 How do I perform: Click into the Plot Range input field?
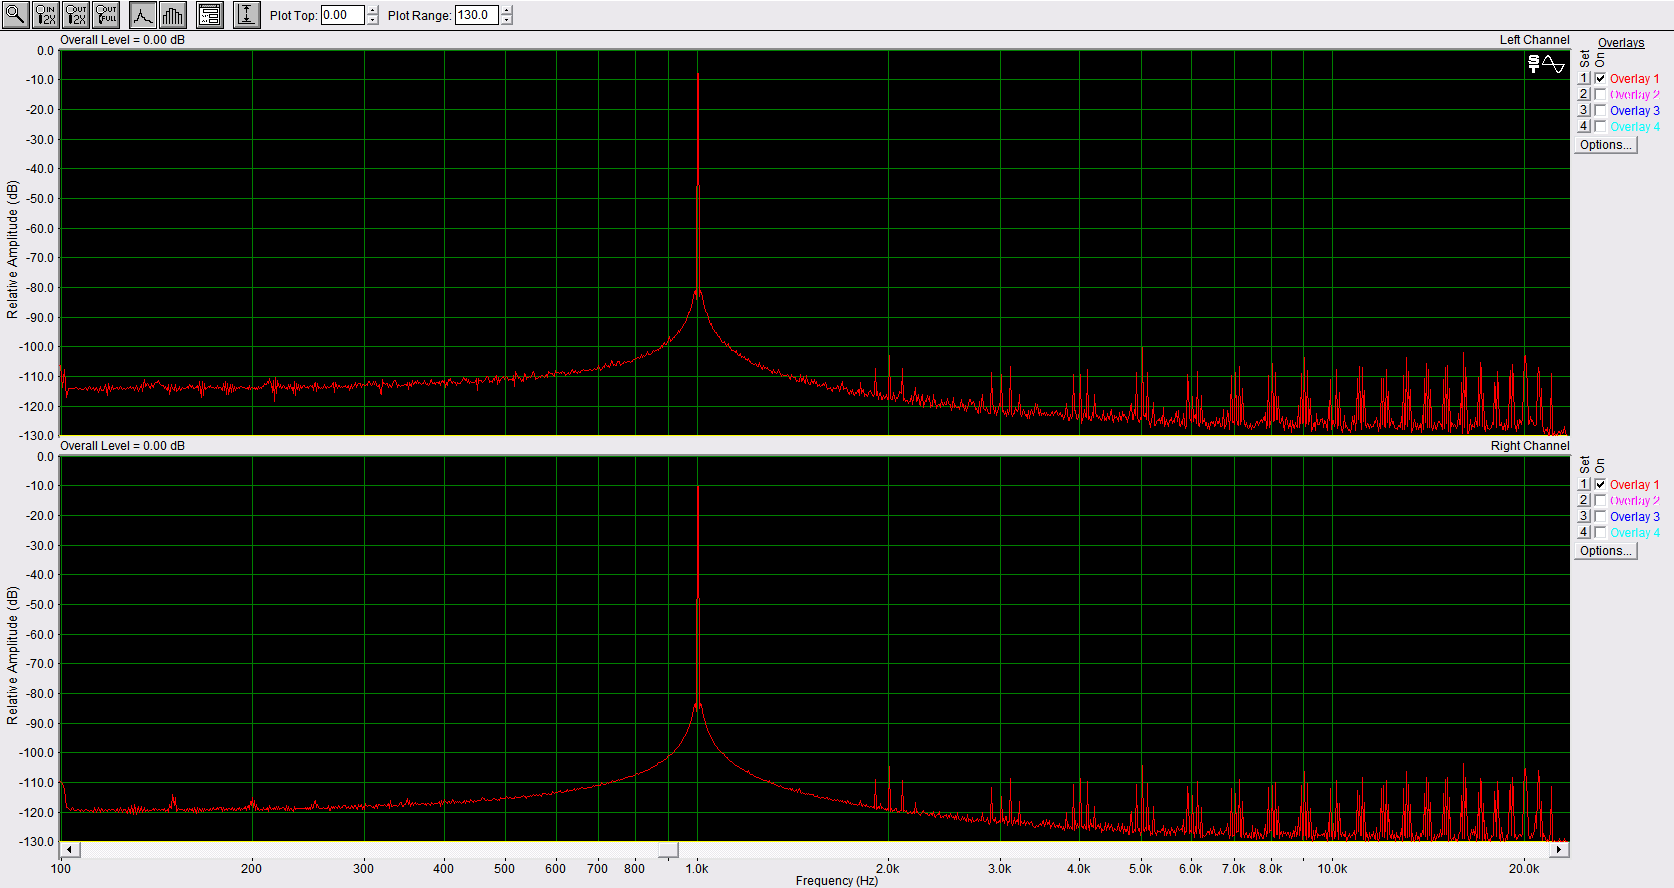(x=476, y=15)
